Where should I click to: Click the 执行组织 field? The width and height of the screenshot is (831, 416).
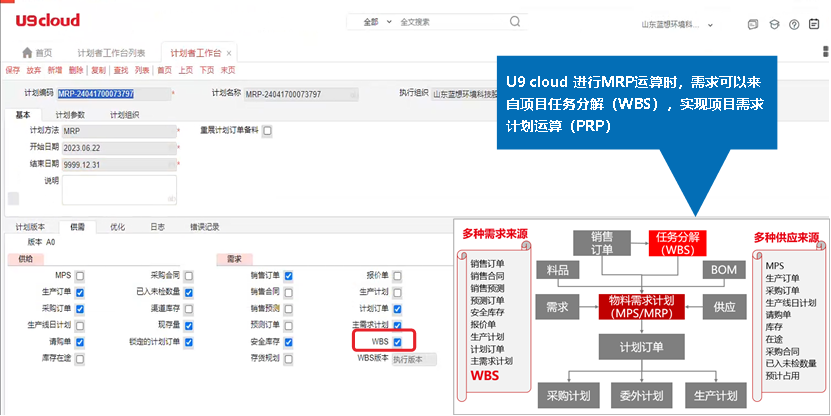coord(464,94)
